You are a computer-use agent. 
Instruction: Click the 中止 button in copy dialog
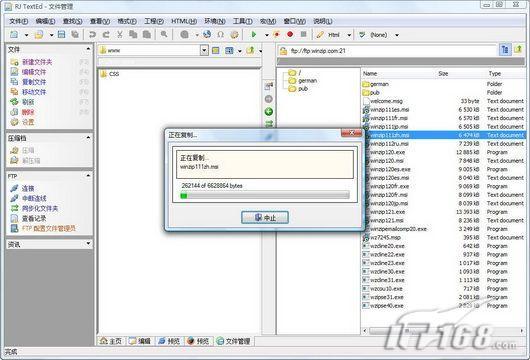coord(265,218)
